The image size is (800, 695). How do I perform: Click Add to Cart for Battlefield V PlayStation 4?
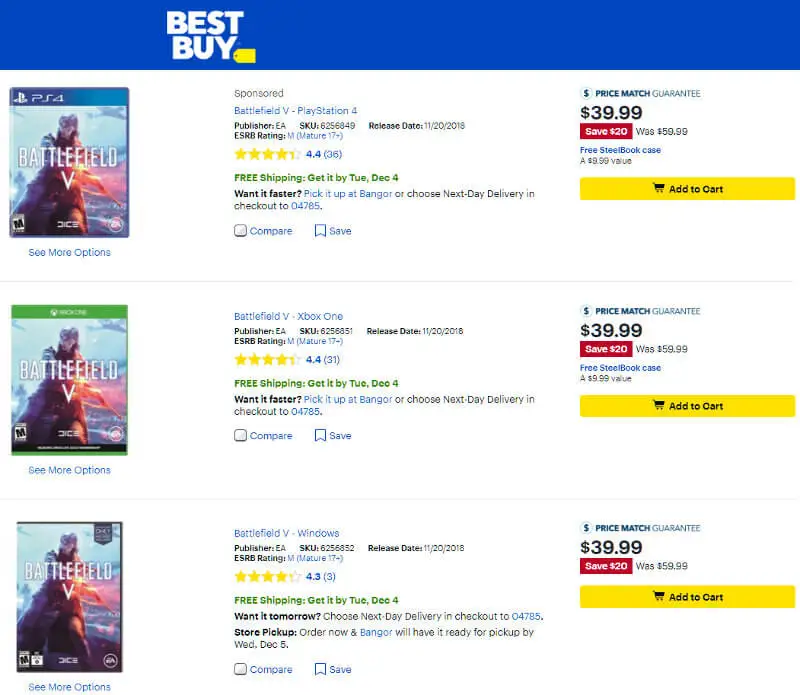(687, 188)
